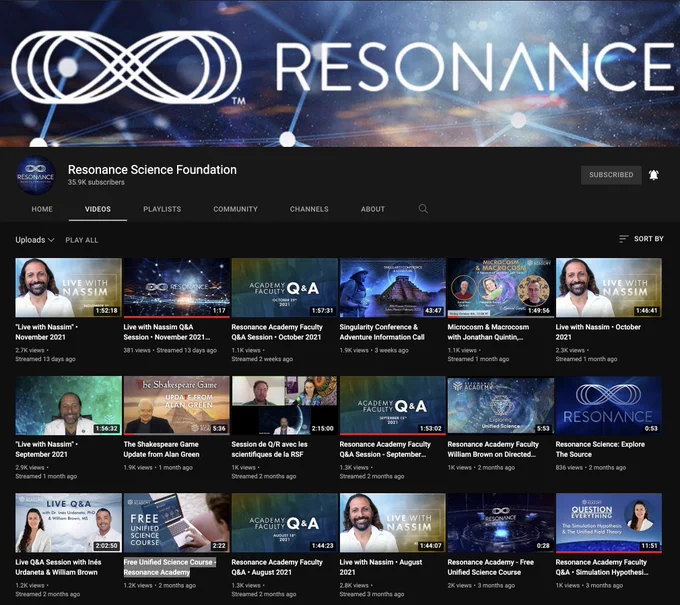Click the Subscribed button
This screenshot has height=605, width=680.
611,175
